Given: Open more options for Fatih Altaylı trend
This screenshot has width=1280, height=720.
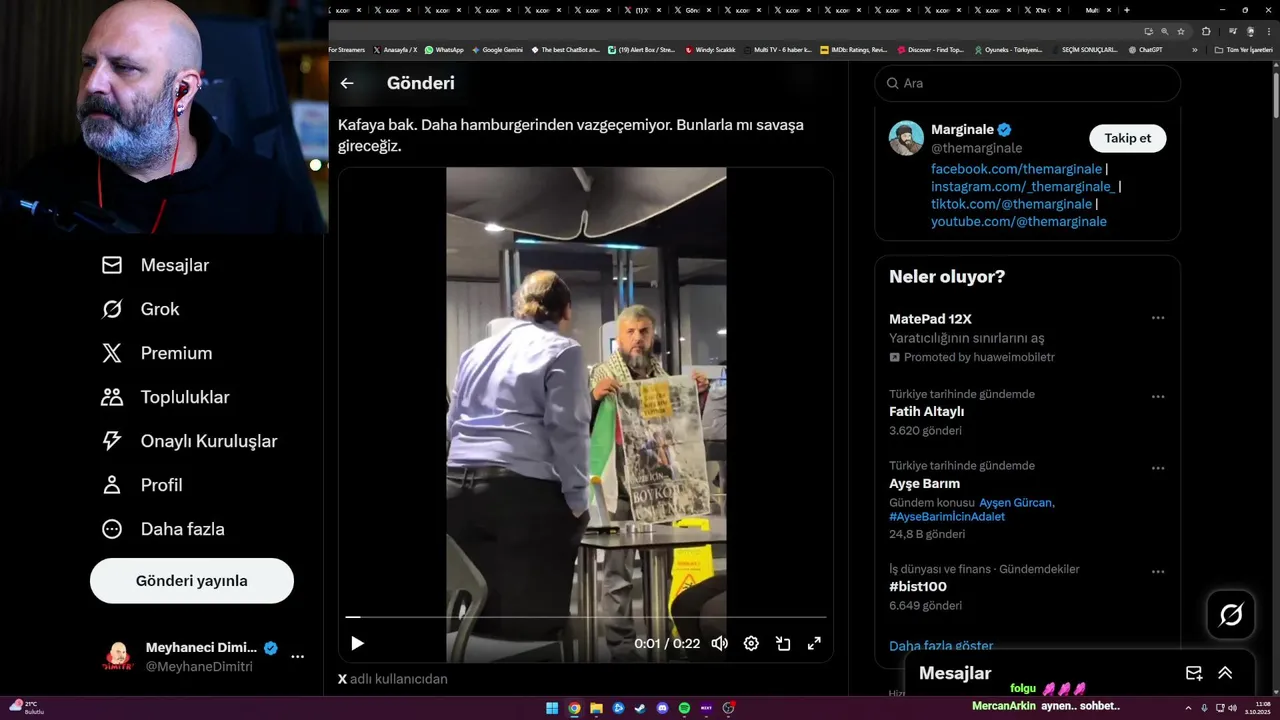Looking at the screenshot, I should 1158,397.
